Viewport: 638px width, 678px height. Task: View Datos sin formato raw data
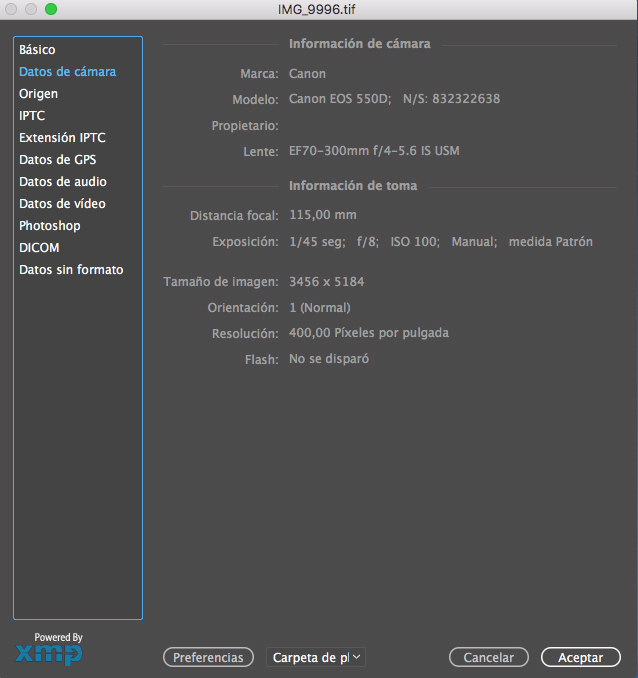tap(71, 270)
